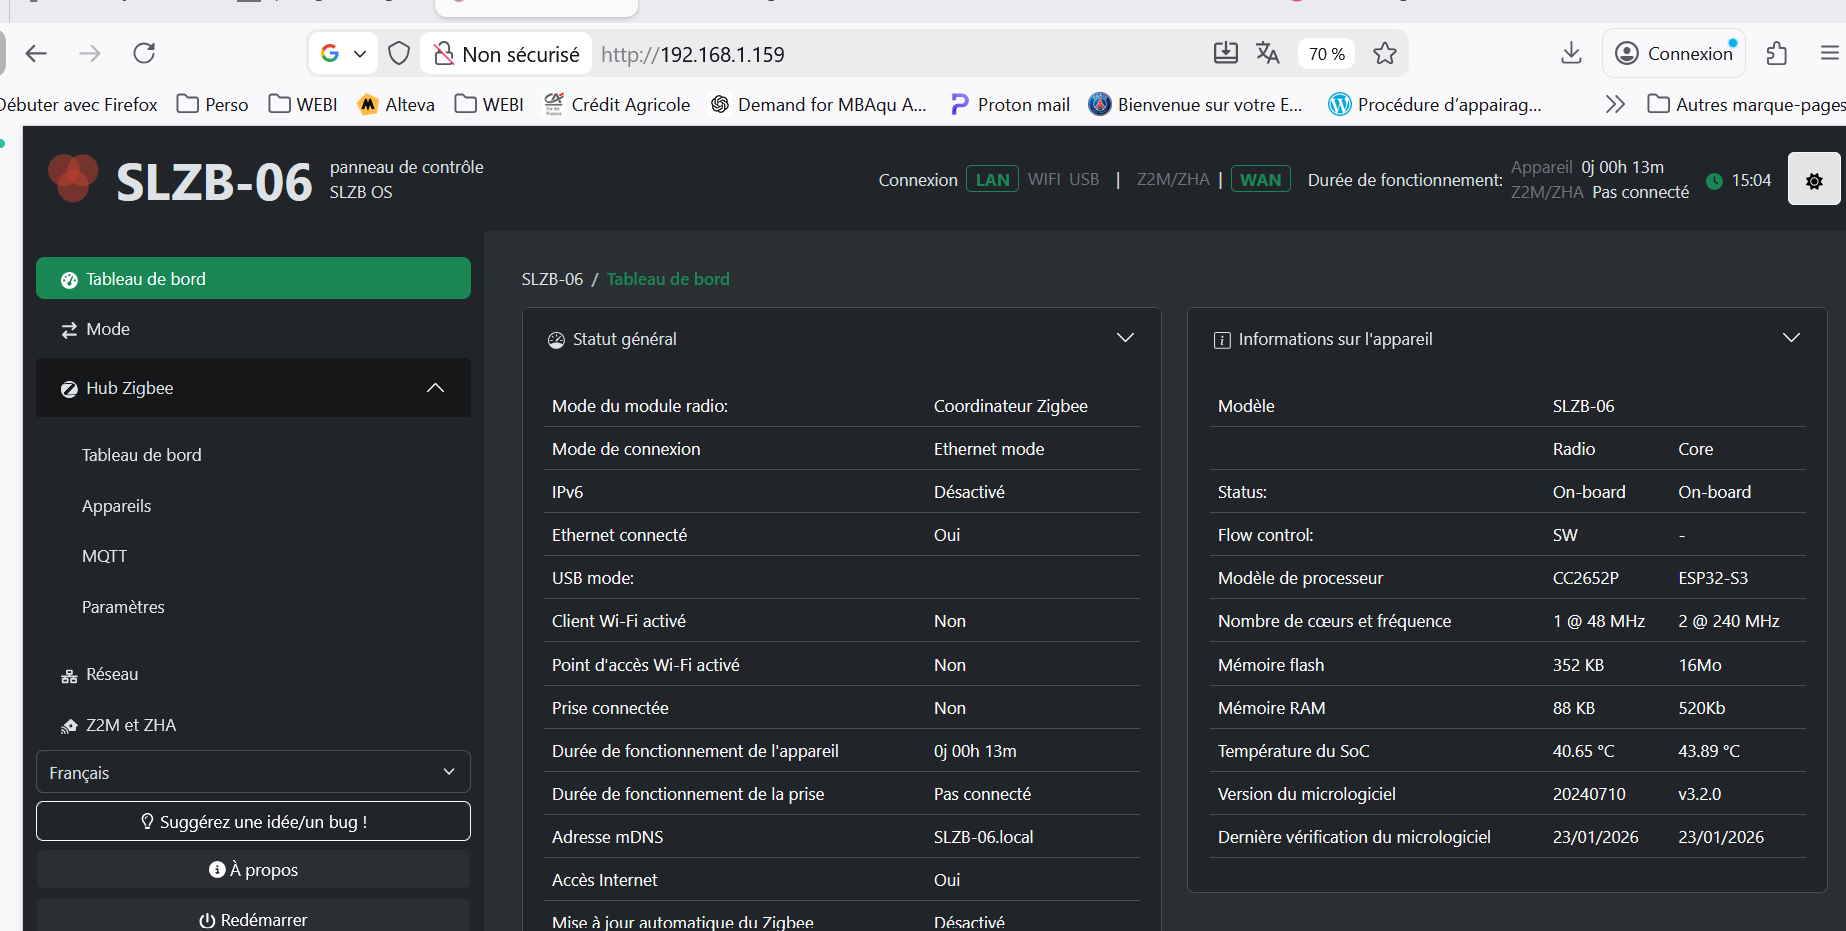This screenshot has height=931, width=1846.
Task: Reload the page with refresh icon
Action: click(x=144, y=54)
